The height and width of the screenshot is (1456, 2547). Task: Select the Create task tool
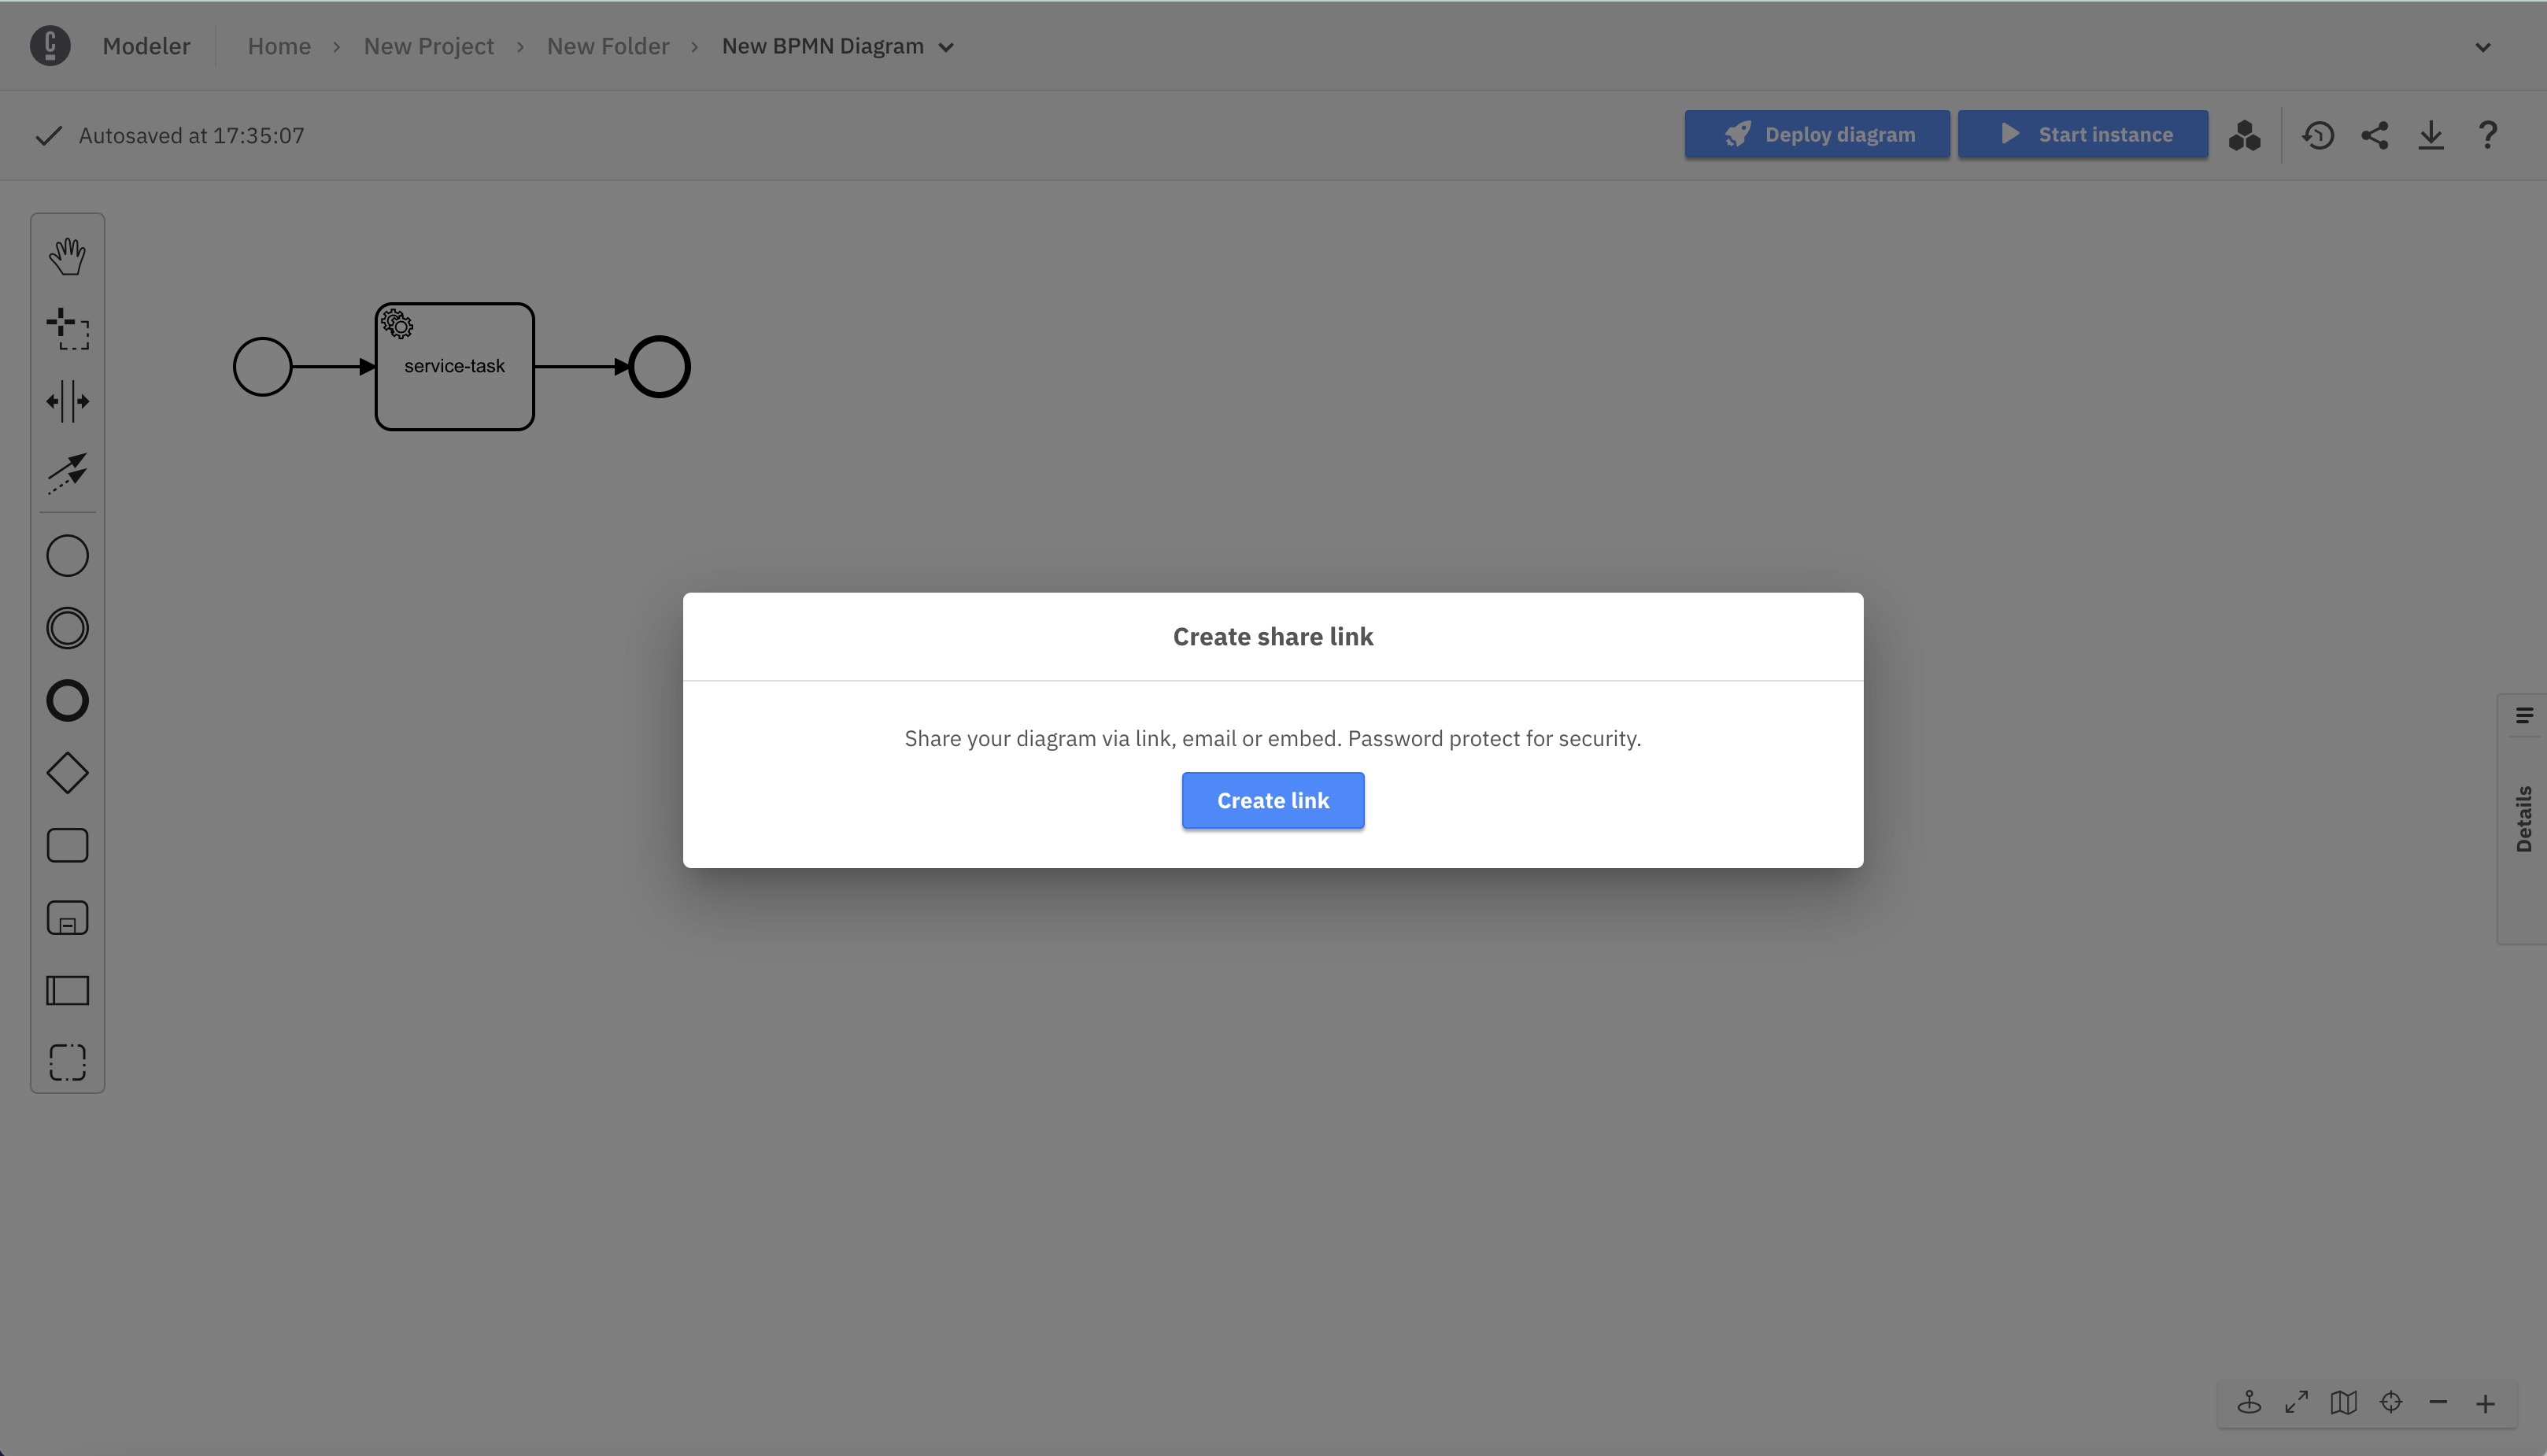[x=67, y=845]
